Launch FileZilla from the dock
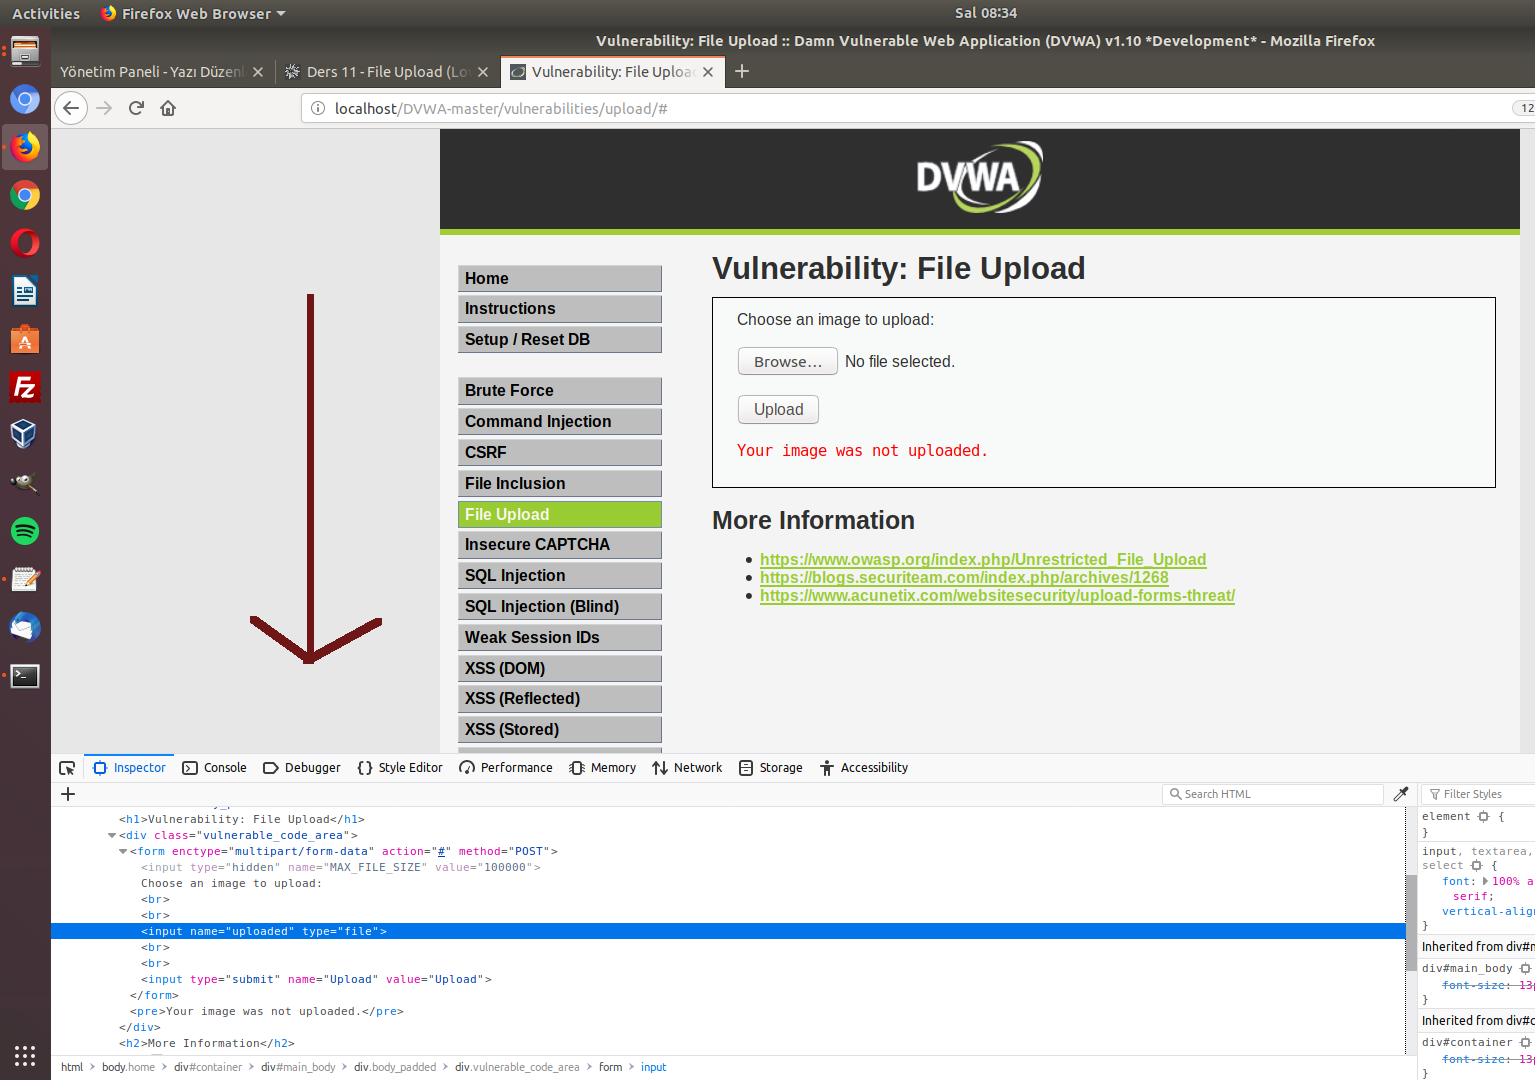The image size is (1535, 1080). (x=25, y=387)
